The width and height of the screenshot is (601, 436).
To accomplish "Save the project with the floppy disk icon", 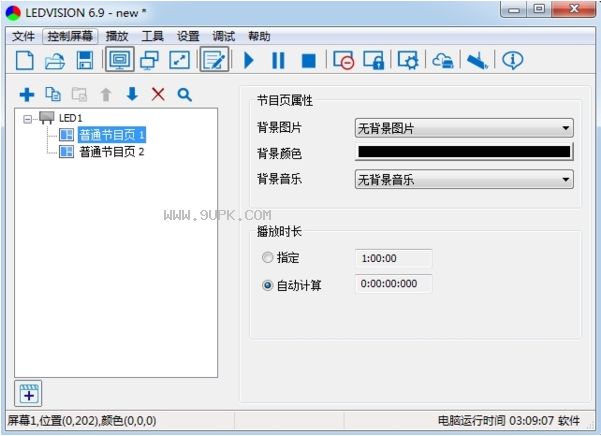I will (x=85, y=61).
